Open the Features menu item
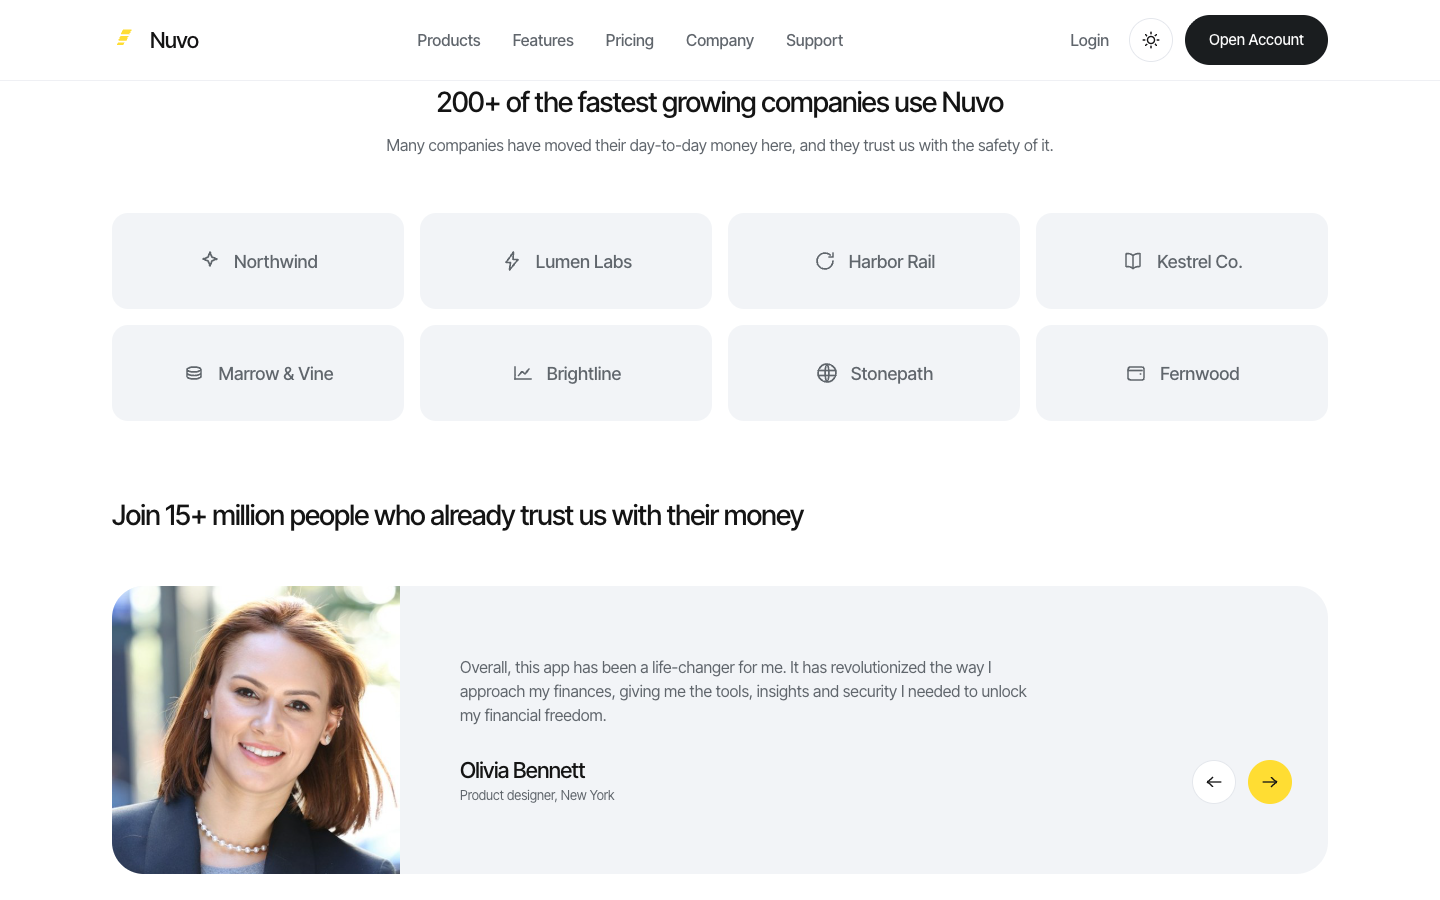Image resolution: width=1440 pixels, height=900 pixels. [x=543, y=40]
